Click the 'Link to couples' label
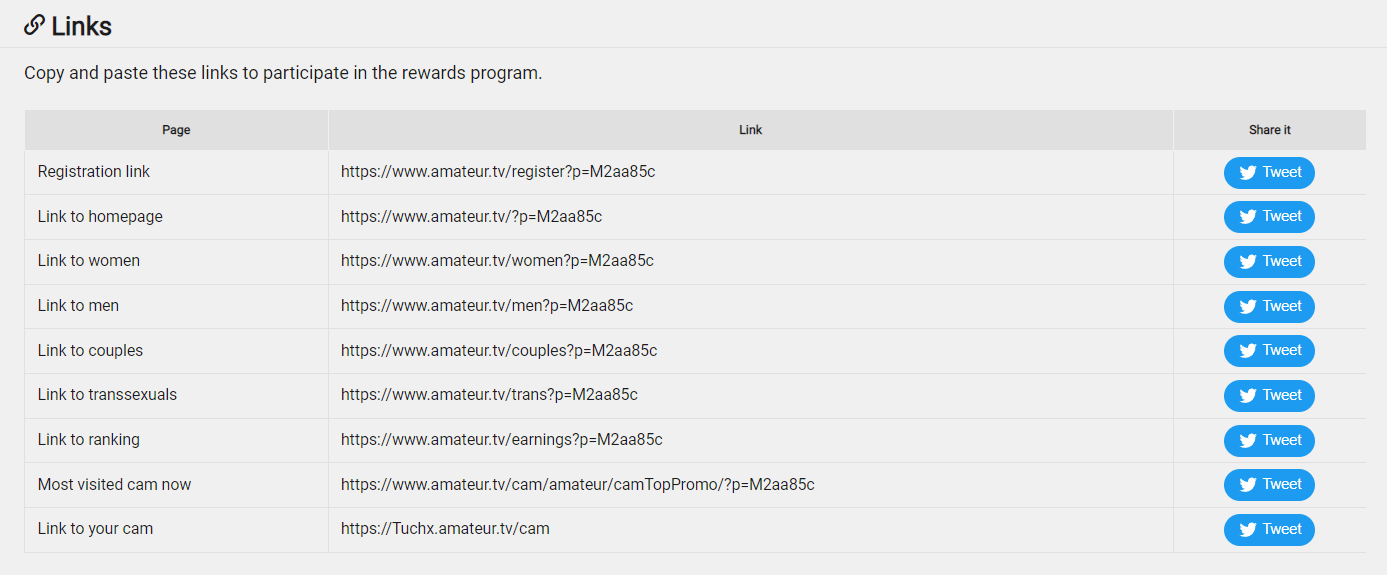 click(x=90, y=351)
